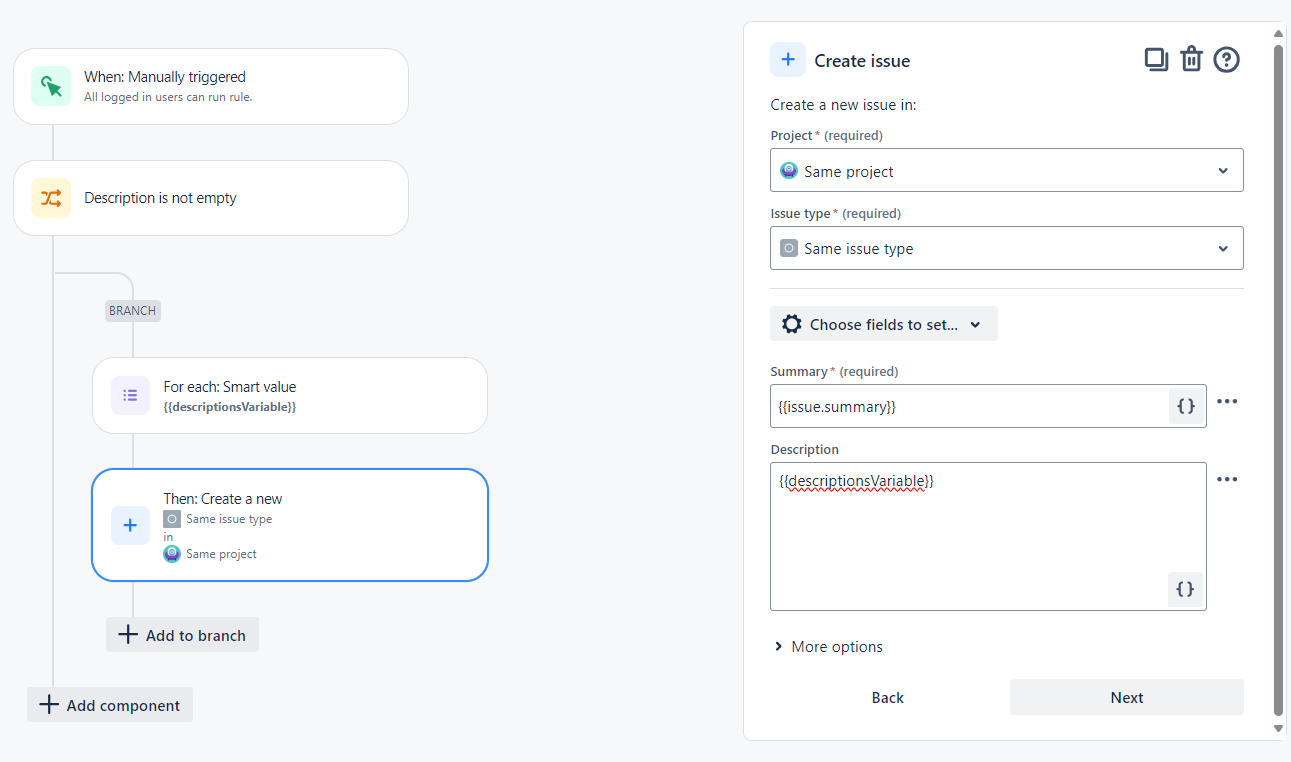1291x762 pixels.
Task: Open the Issue type dropdown showing Same issue type
Action: (x=1006, y=247)
